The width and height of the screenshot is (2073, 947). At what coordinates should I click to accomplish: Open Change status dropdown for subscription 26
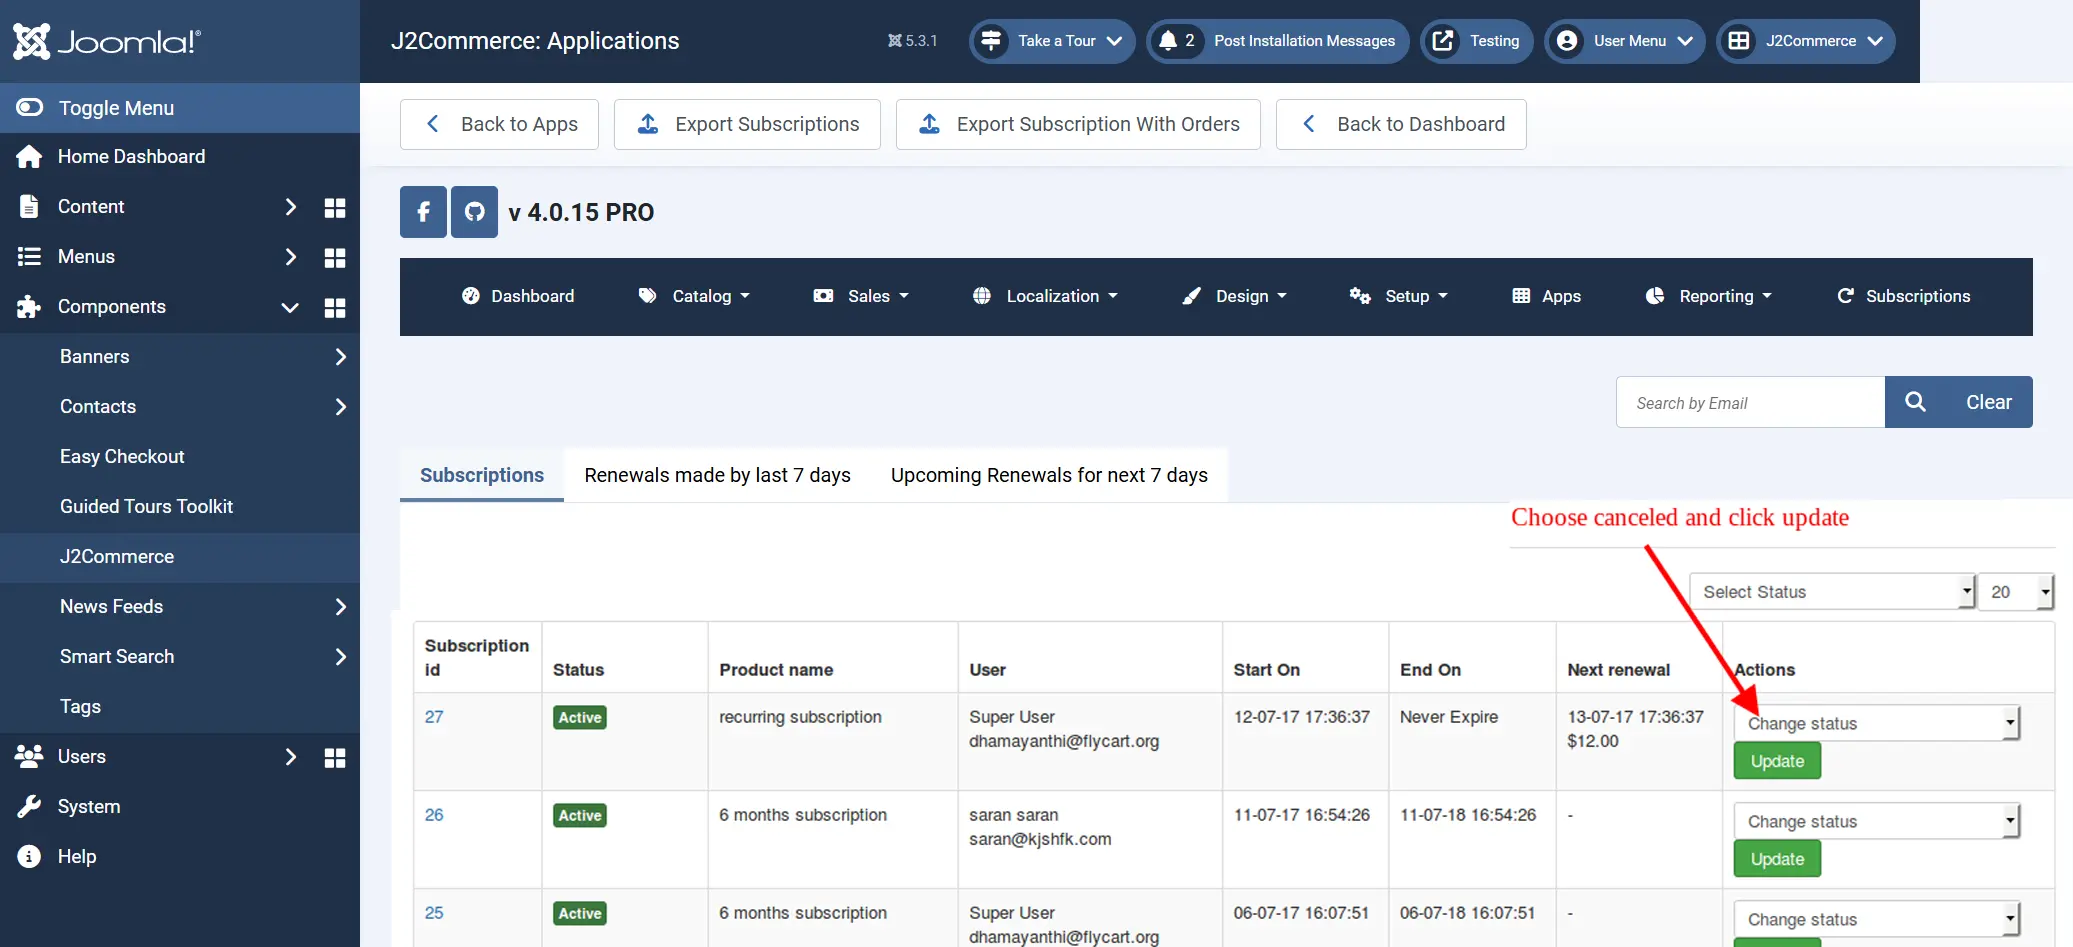pos(1877,821)
